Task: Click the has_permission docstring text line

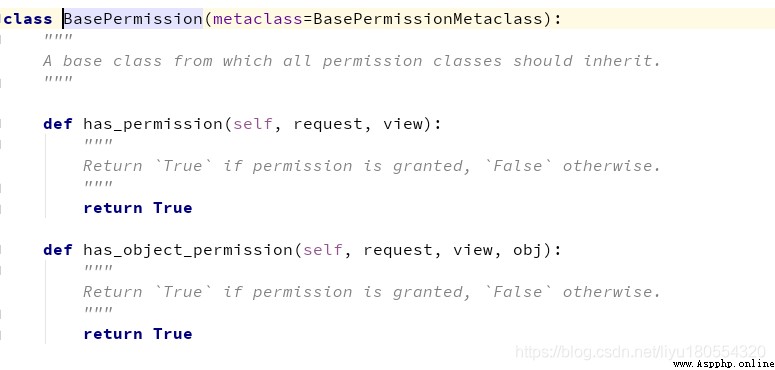Action: (372, 165)
